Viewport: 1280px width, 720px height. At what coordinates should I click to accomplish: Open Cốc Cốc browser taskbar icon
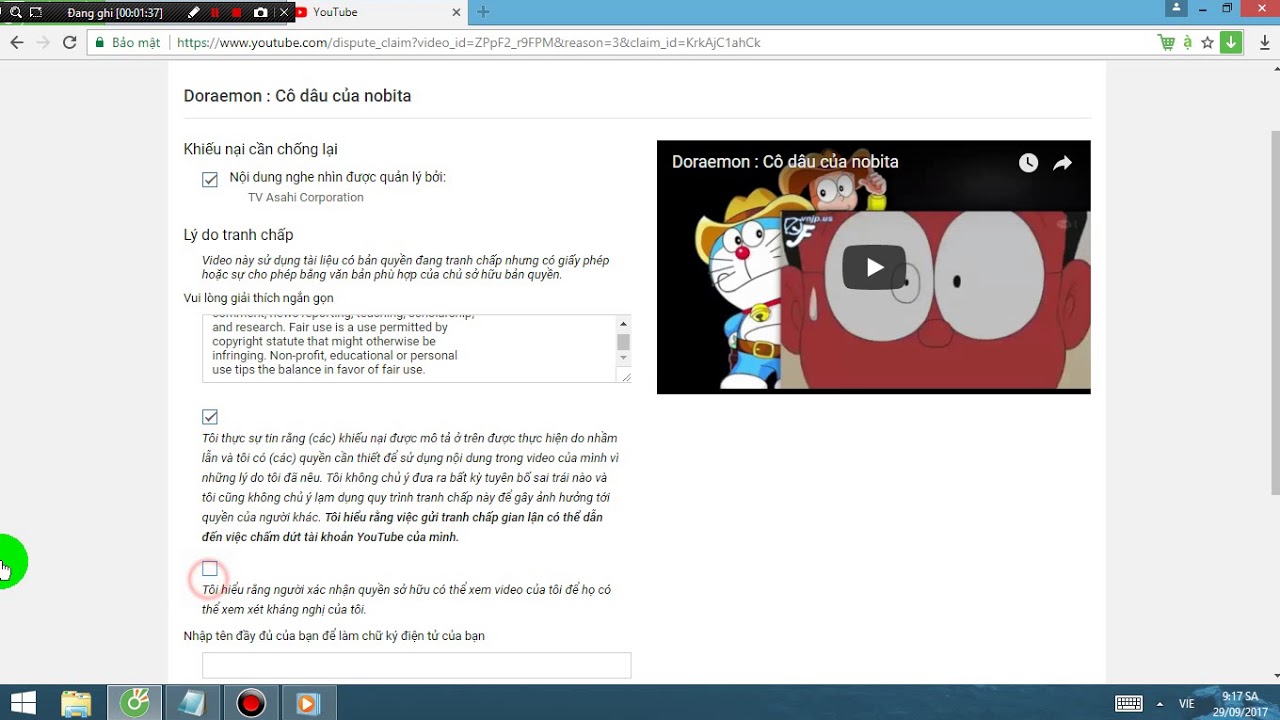135,703
